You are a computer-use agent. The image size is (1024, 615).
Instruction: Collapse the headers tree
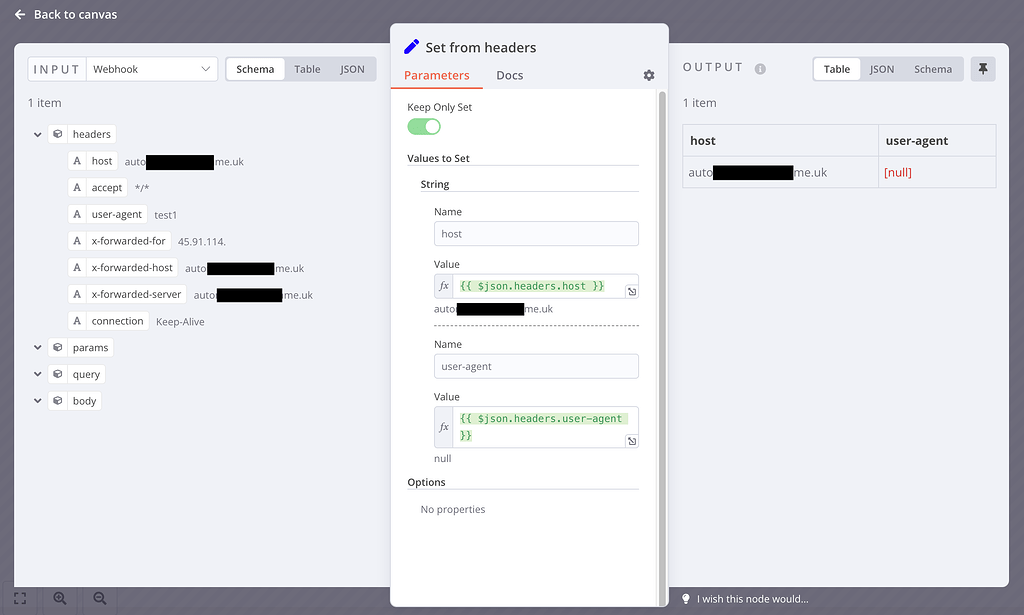coord(37,133)
